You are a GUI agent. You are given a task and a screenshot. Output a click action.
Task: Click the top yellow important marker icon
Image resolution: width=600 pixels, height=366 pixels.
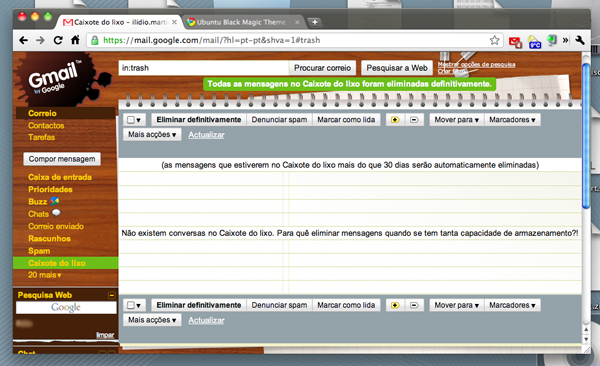click(x=395, y=120)
